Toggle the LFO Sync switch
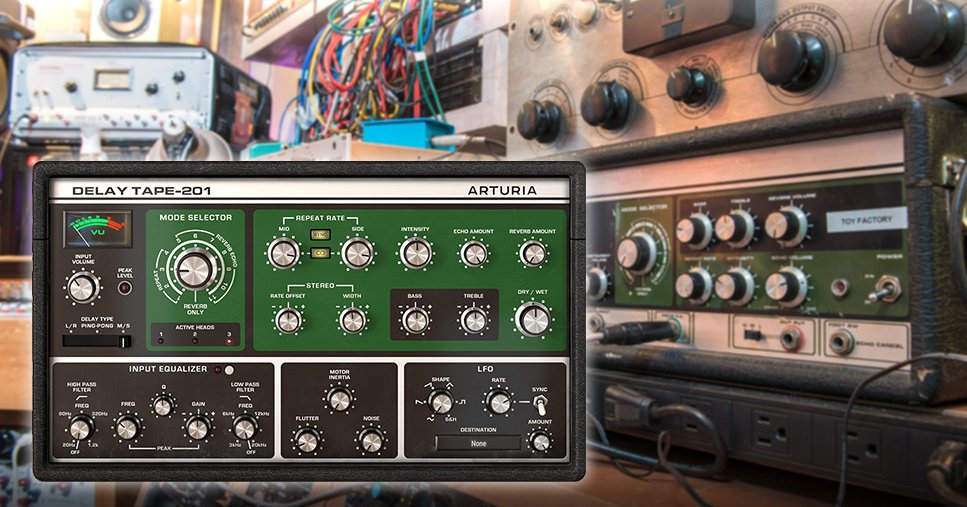 (x=540, y=405)
